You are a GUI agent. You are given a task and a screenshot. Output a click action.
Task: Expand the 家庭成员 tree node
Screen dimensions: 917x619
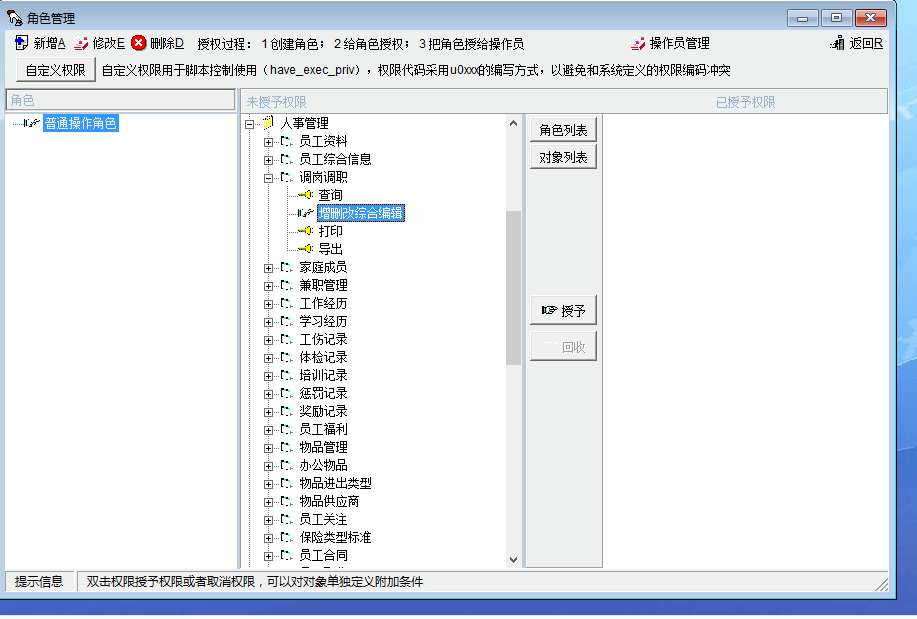268,267
